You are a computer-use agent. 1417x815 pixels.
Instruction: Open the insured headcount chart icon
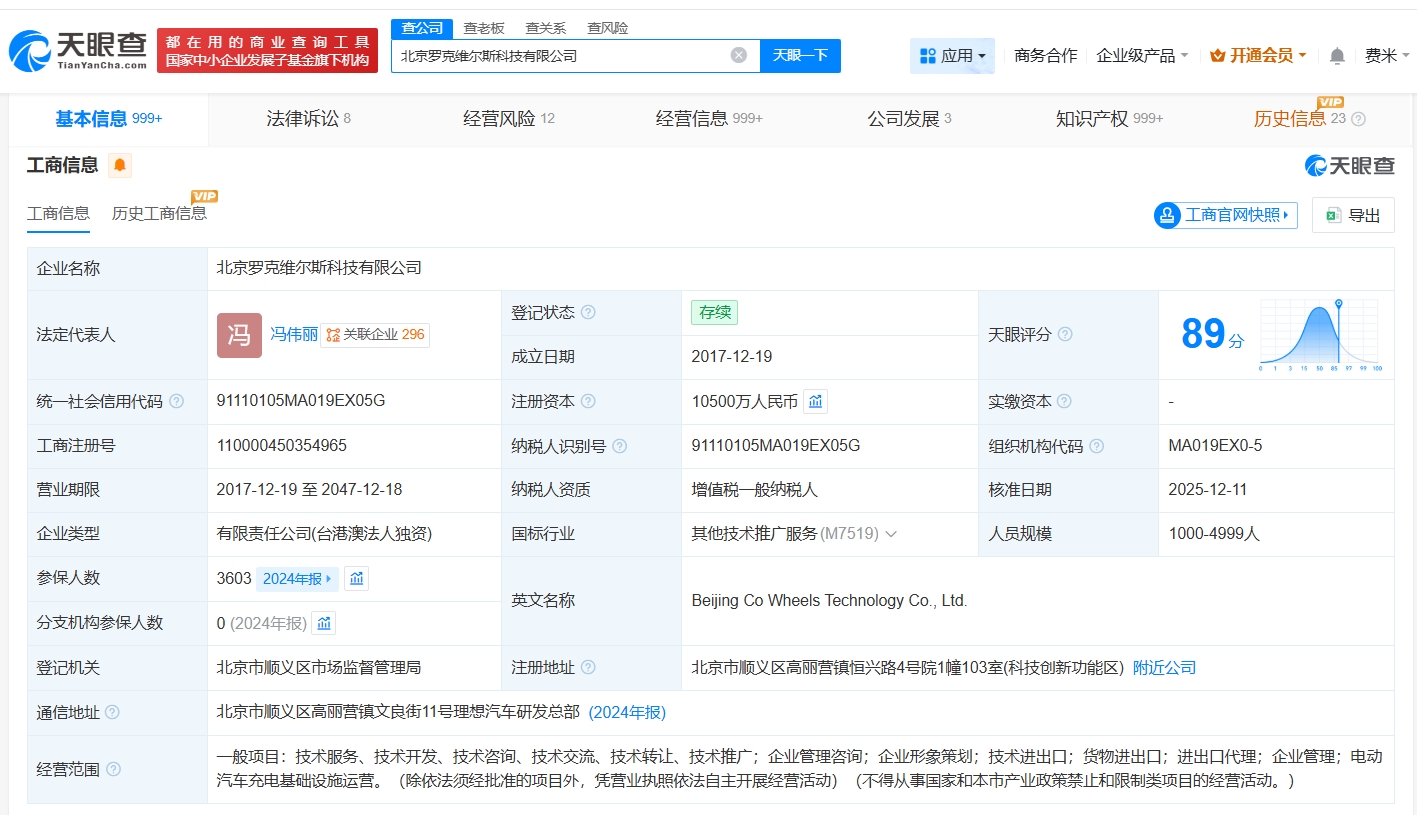(356, 578)
